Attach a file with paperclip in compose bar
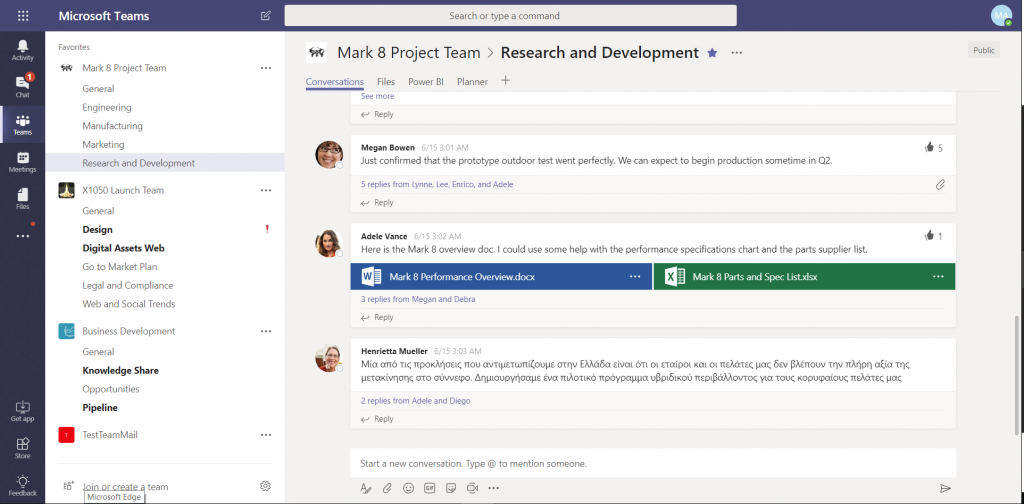The image size is (1024, 504). [x=387, y=488]
